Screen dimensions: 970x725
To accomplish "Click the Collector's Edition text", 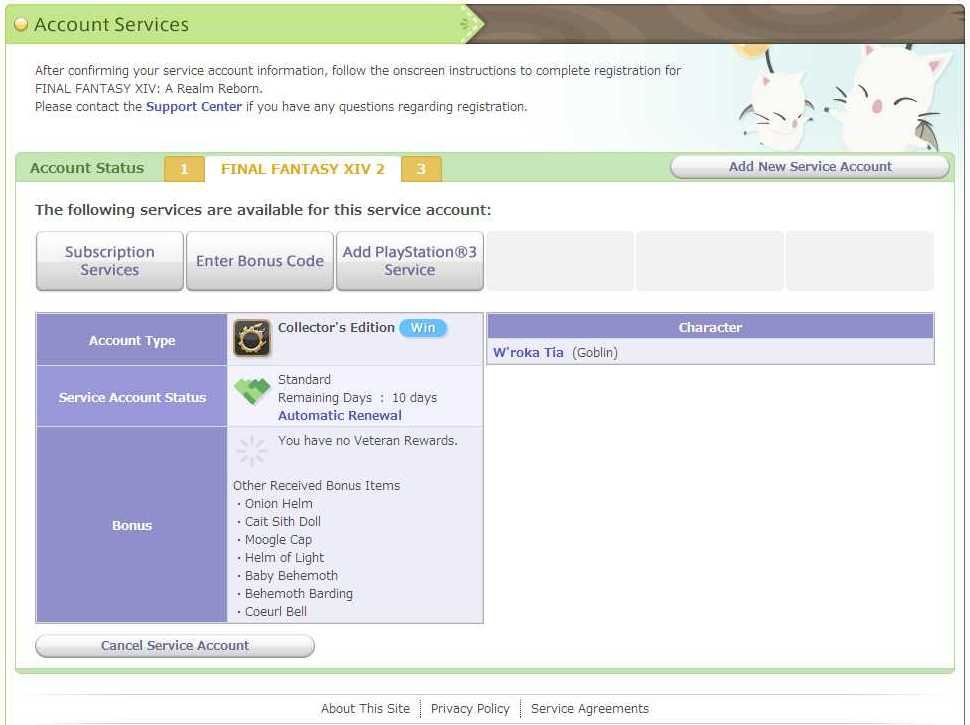I will [336, 328].
